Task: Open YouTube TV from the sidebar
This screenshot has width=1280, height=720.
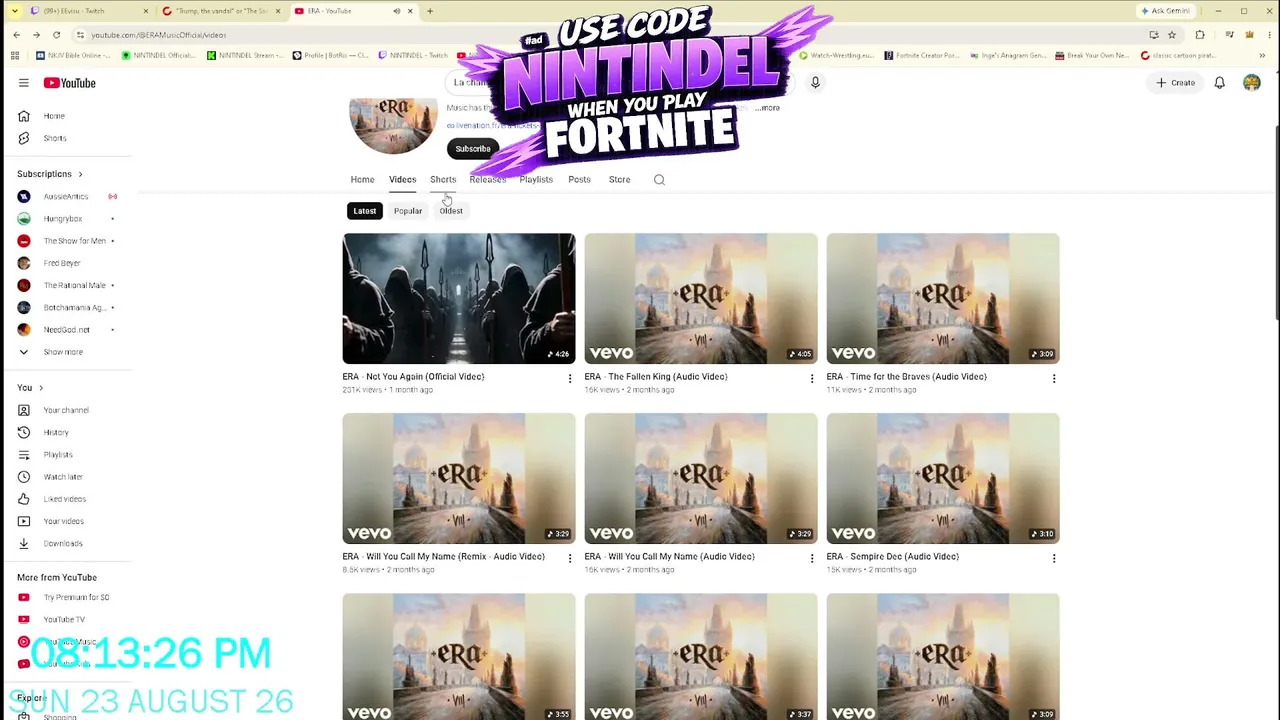Action: (66, 619)
